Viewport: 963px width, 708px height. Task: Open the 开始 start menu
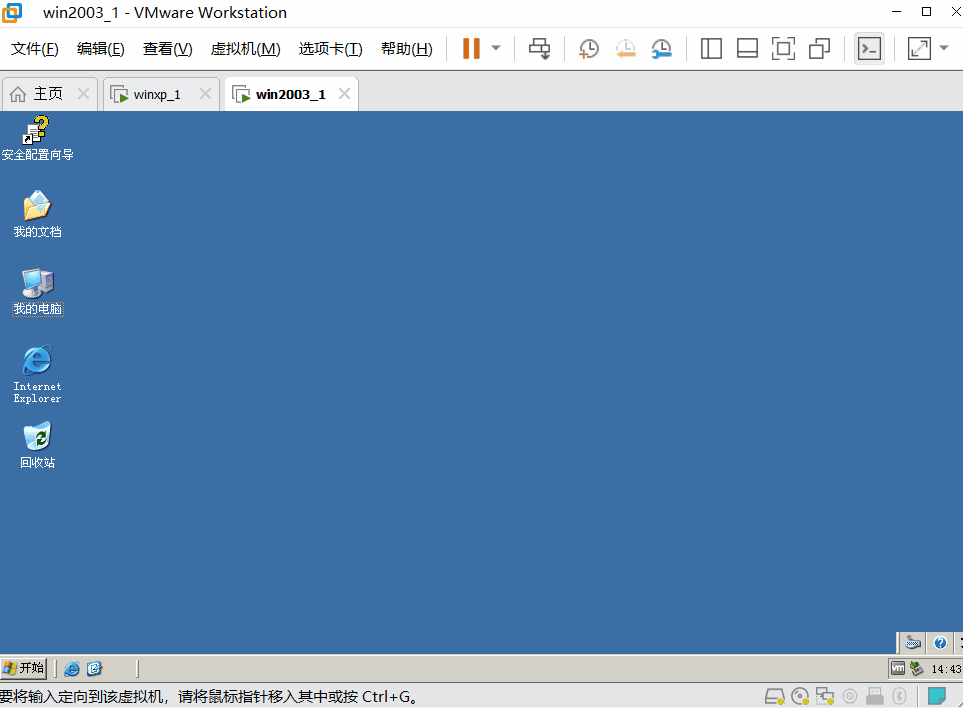coord(24,668)
